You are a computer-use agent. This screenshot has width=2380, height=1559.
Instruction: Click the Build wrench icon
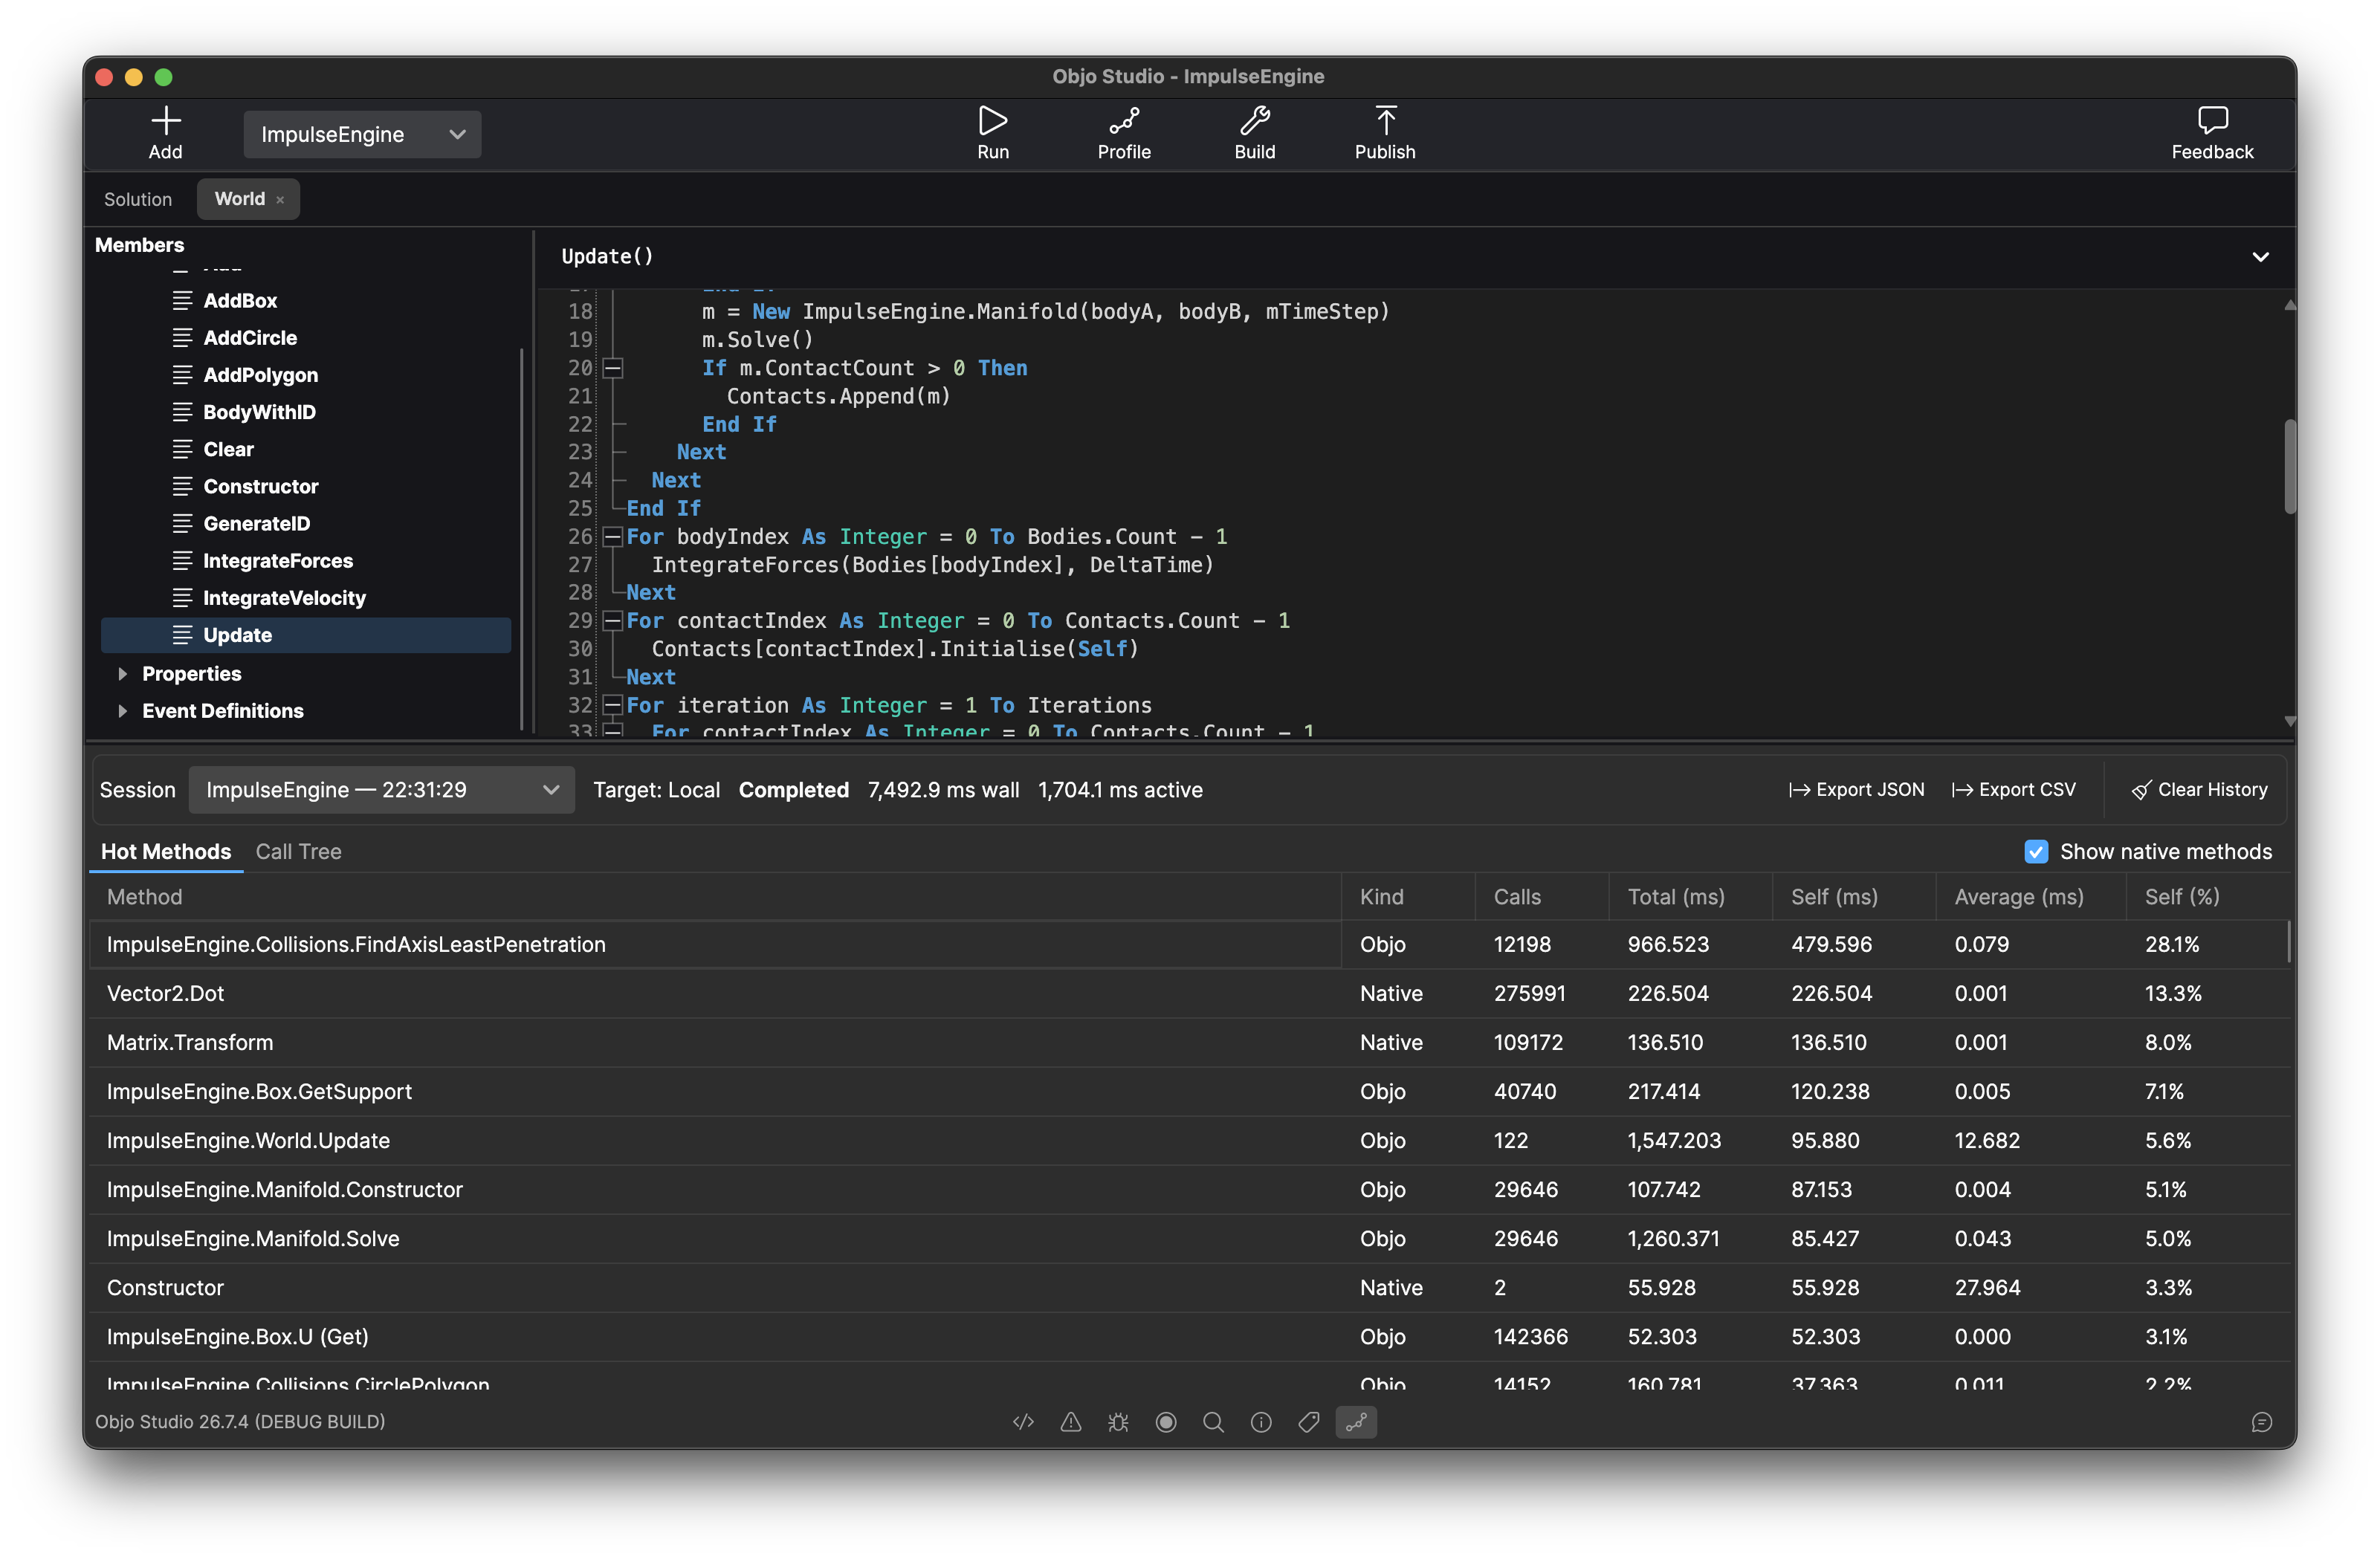(x=1254, y=121)
